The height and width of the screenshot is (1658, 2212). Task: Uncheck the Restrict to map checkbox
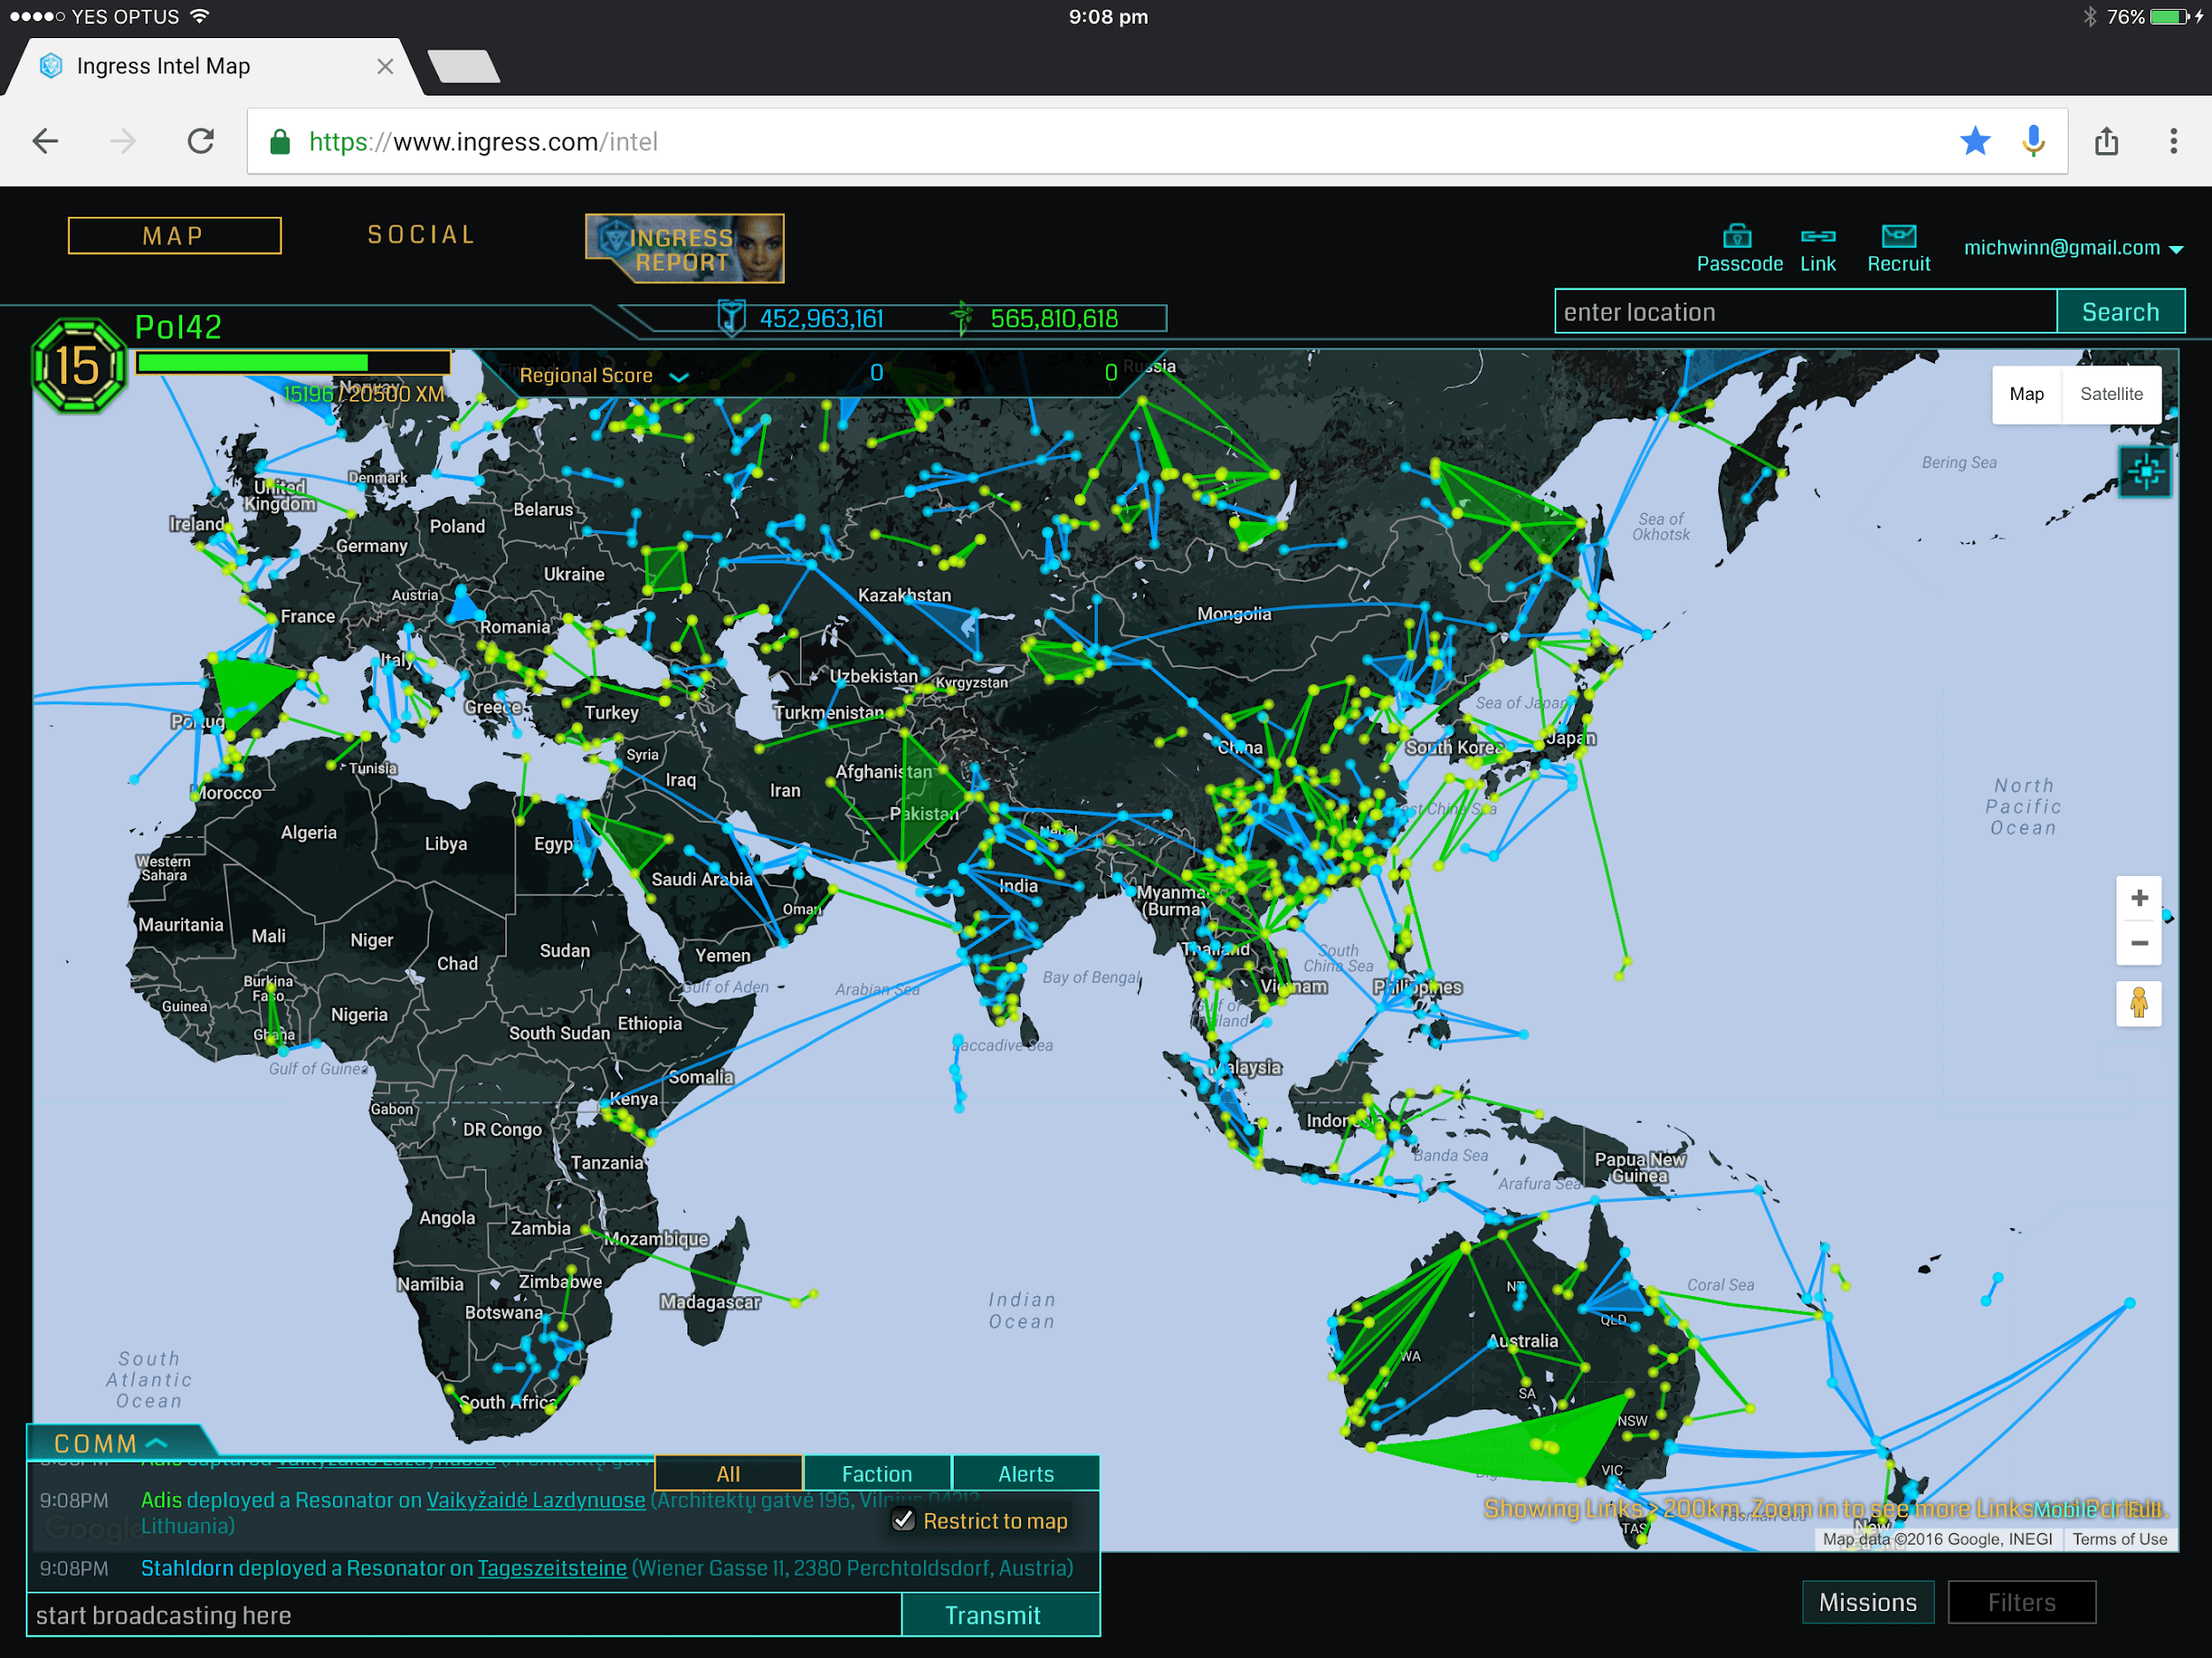pos(903,1520)
